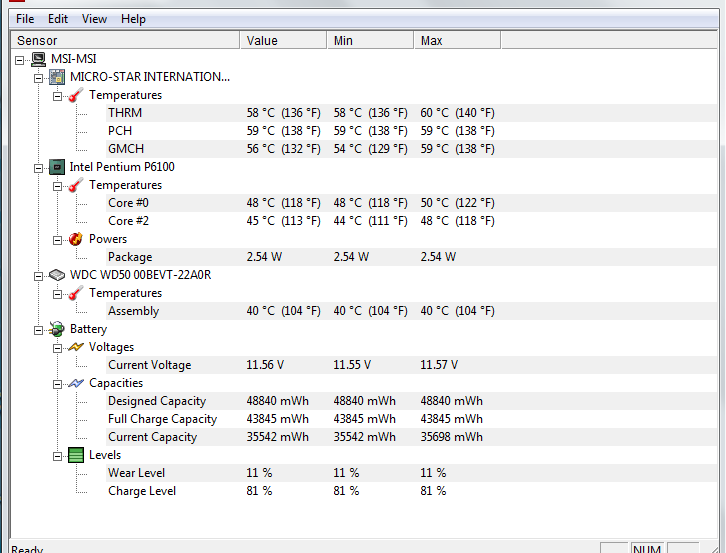This screenshot has height=553, width=726.
Task: Select the Package power row
Action: pos(411,257)
